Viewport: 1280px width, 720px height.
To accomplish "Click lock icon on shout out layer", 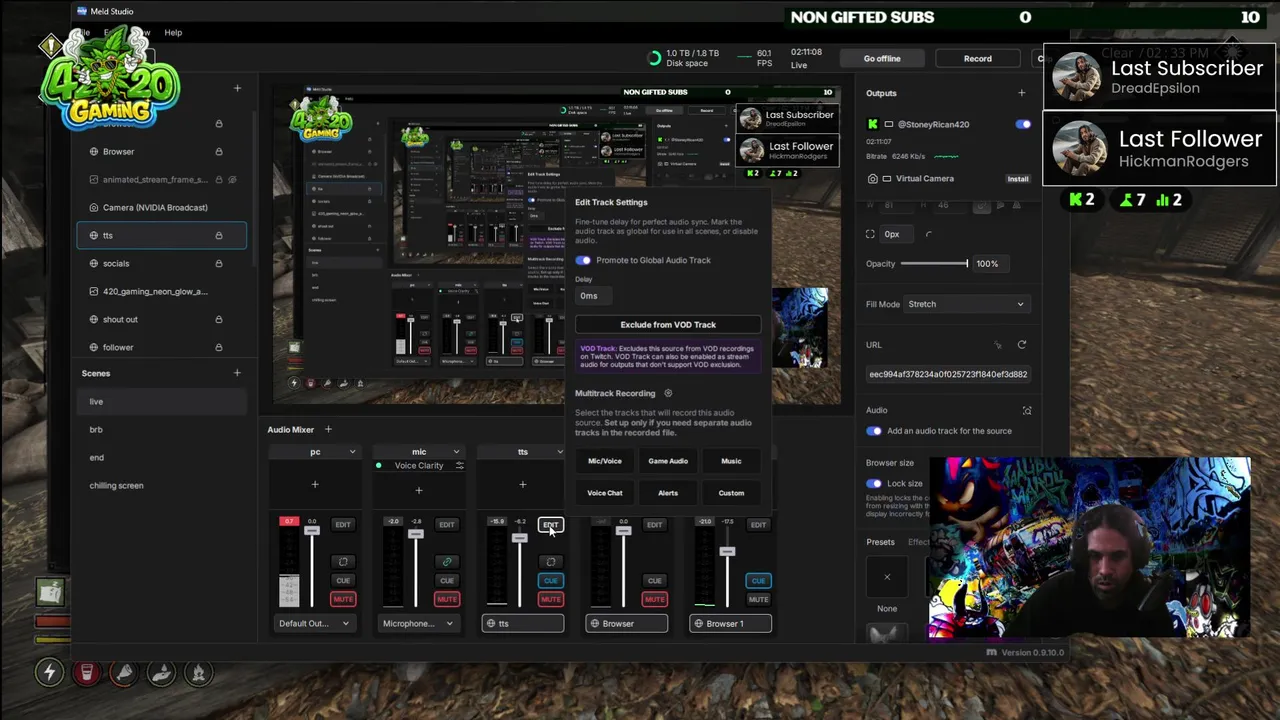I will coord(219,320).
